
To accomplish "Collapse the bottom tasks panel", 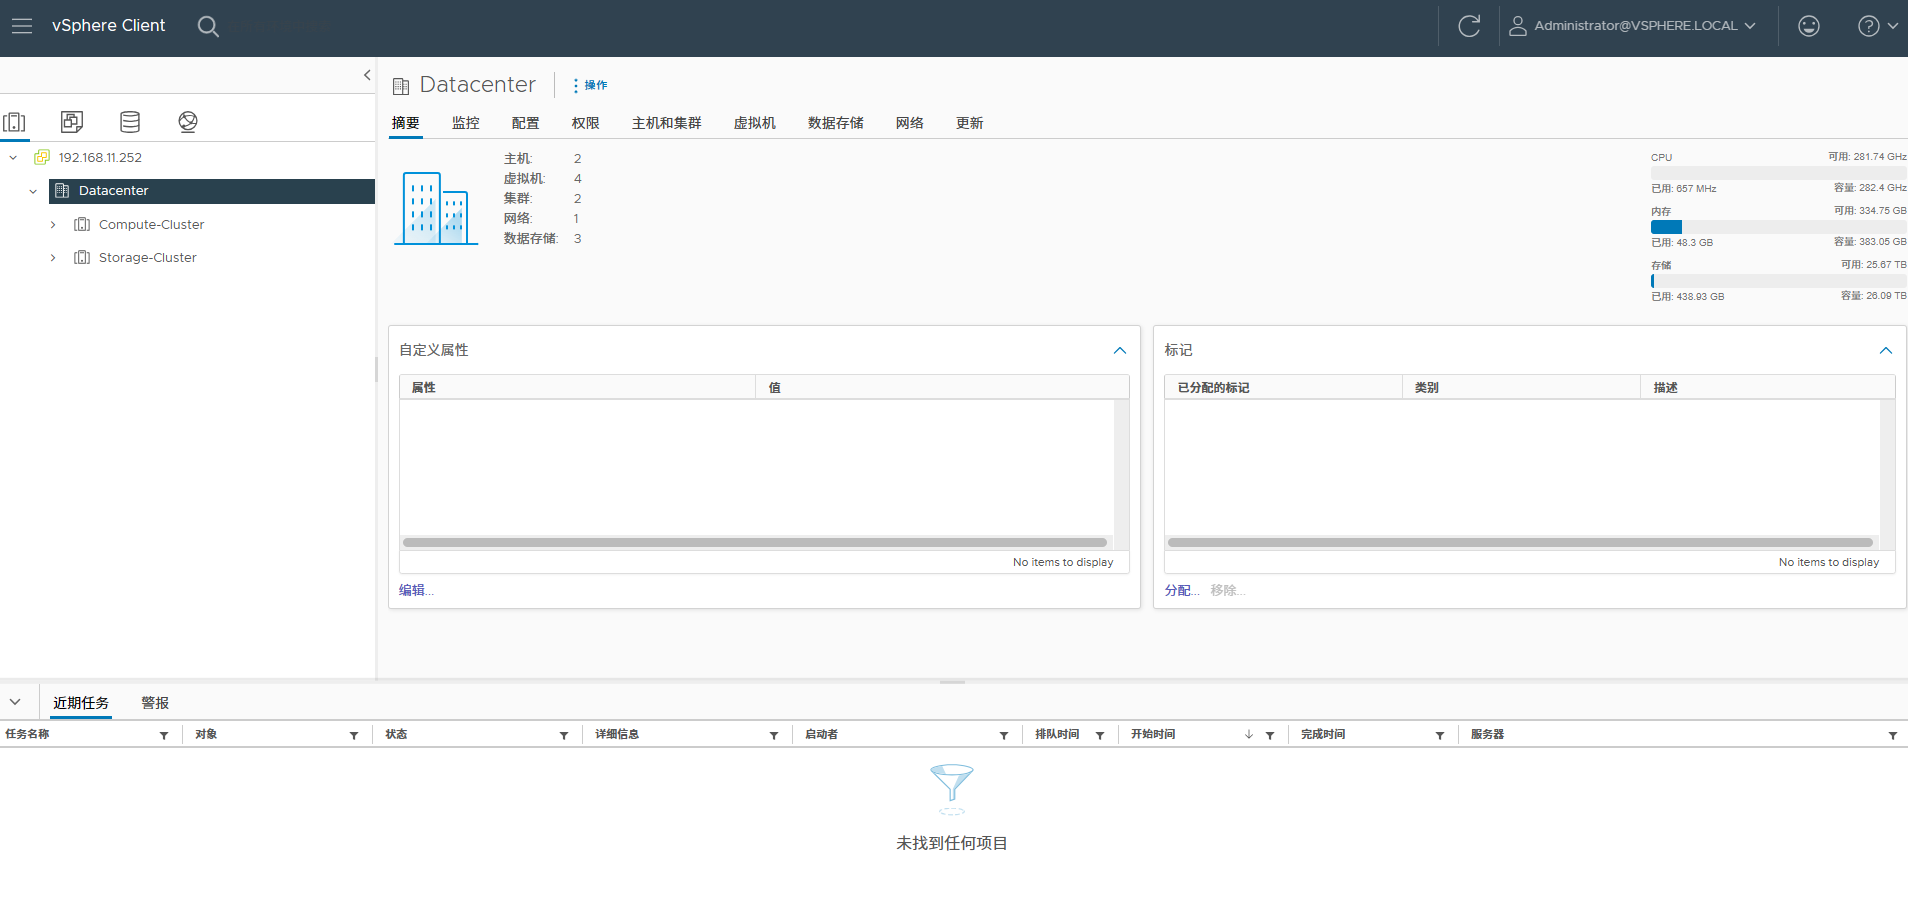I will coord(15,702).
